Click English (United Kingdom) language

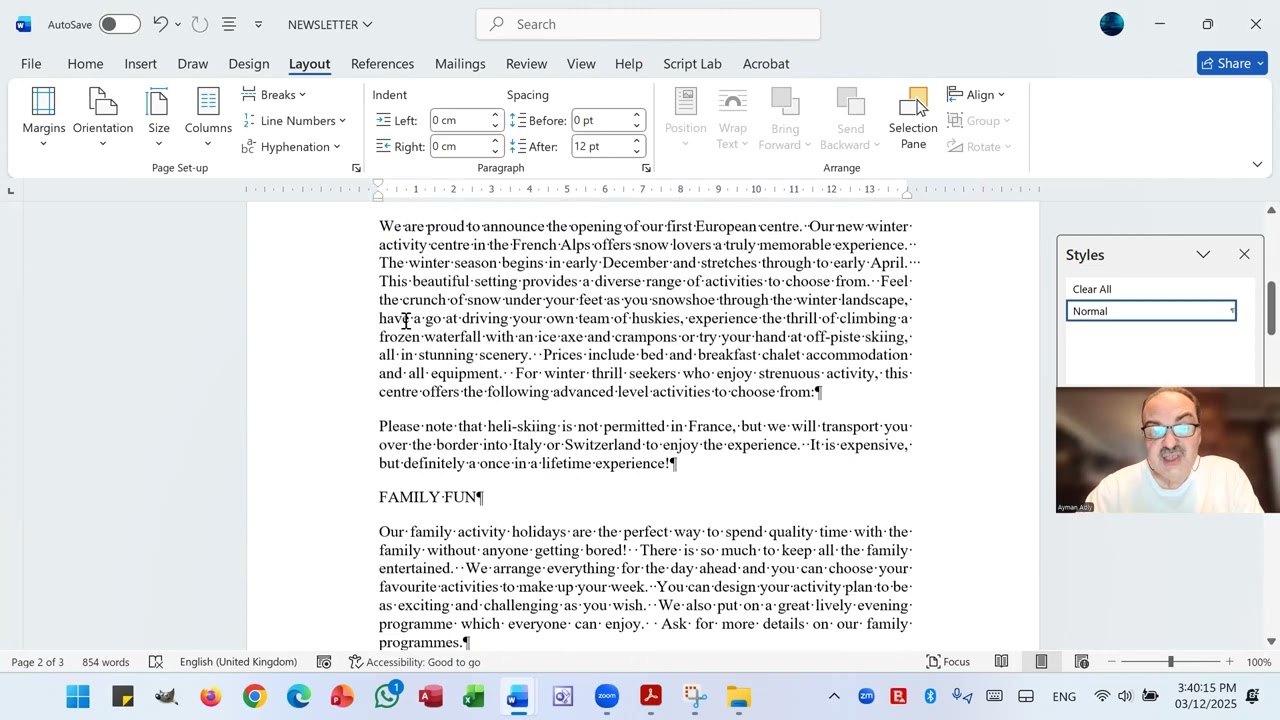(x=238, y=662)
